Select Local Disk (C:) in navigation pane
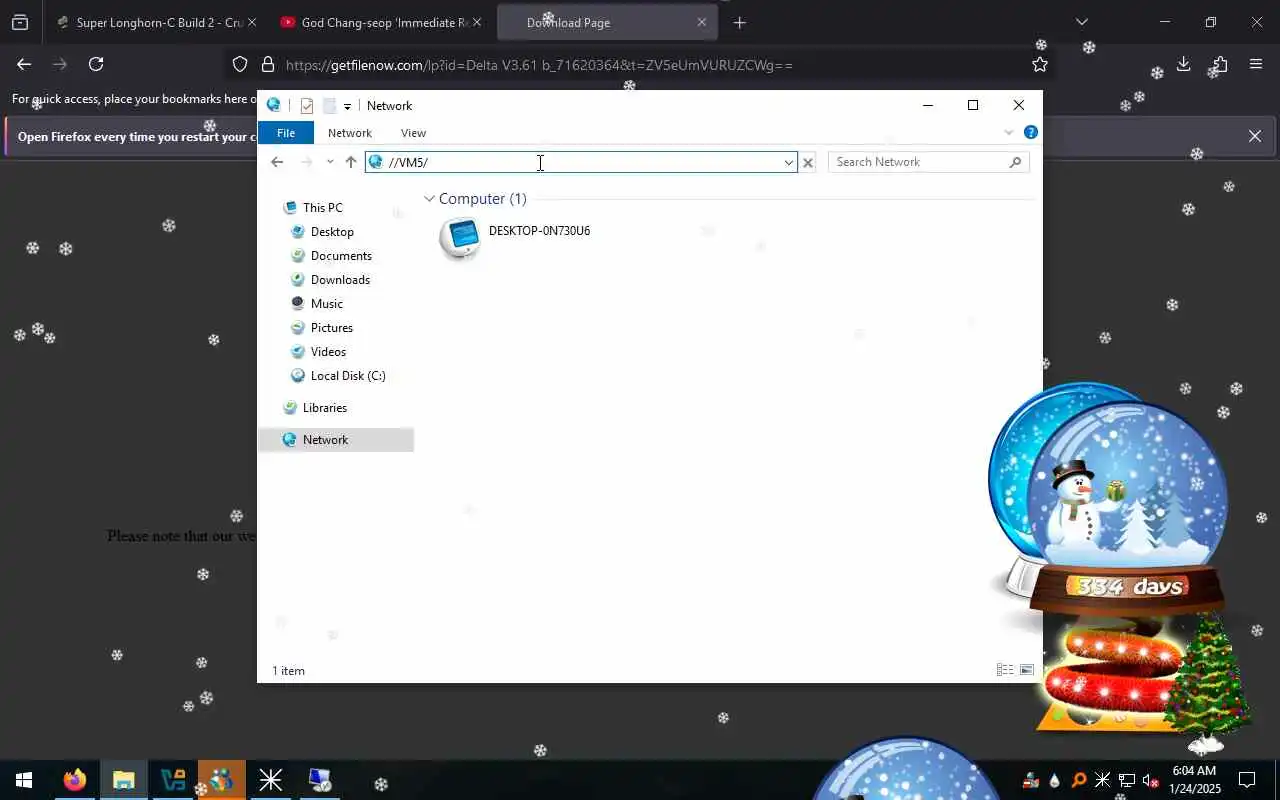Viewport: 1280px width, 800px height. (347, 376)
